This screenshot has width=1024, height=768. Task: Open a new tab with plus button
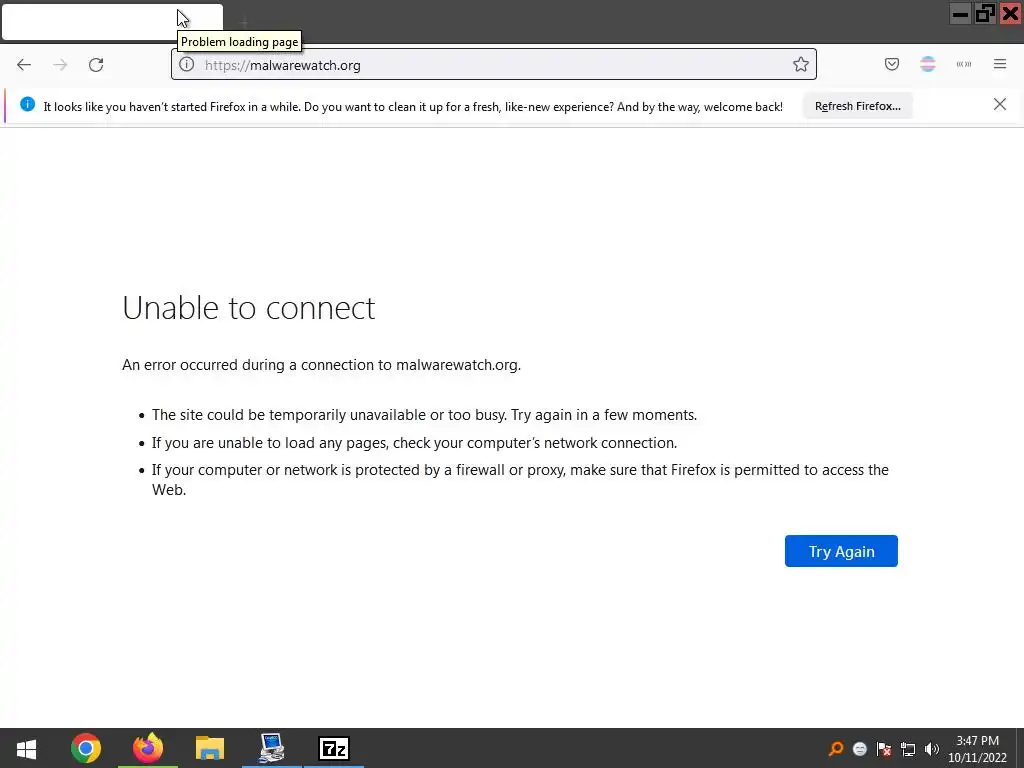click(245, 23)
